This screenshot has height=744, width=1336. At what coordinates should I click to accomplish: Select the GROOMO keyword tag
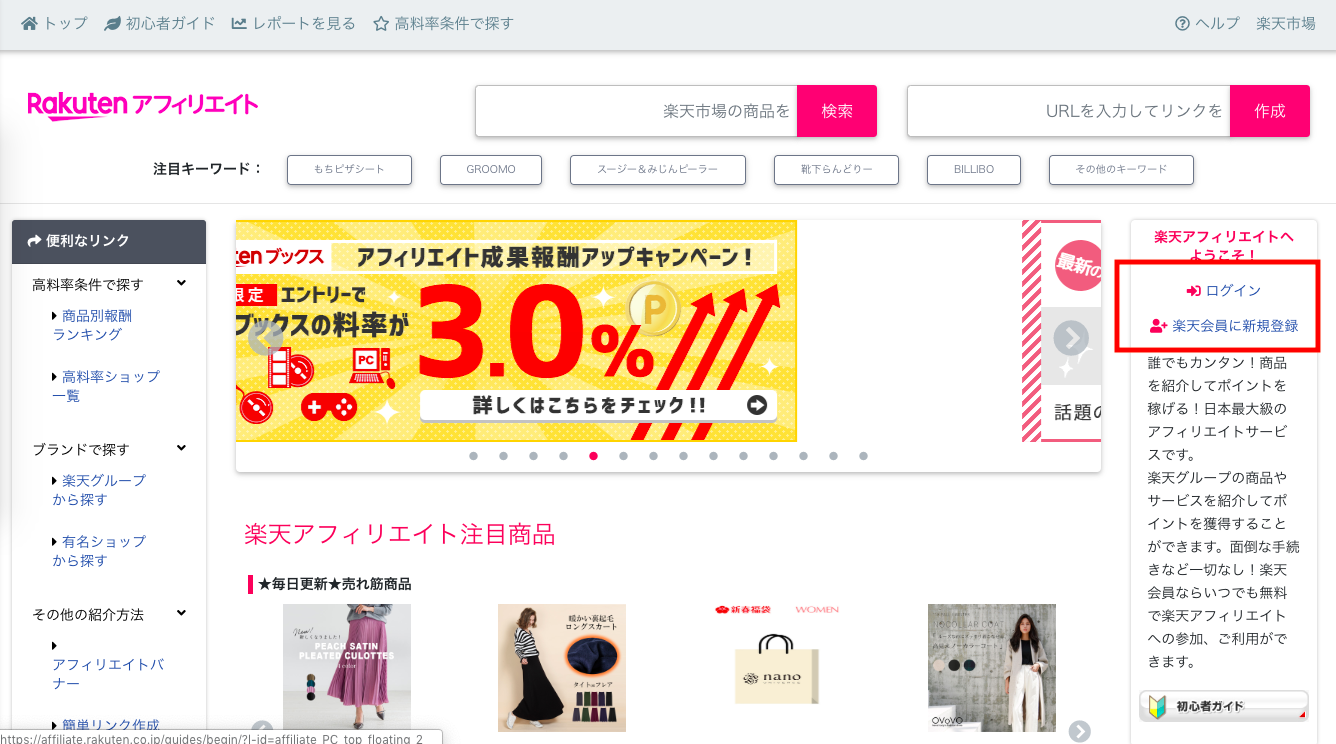coord(491,170)
